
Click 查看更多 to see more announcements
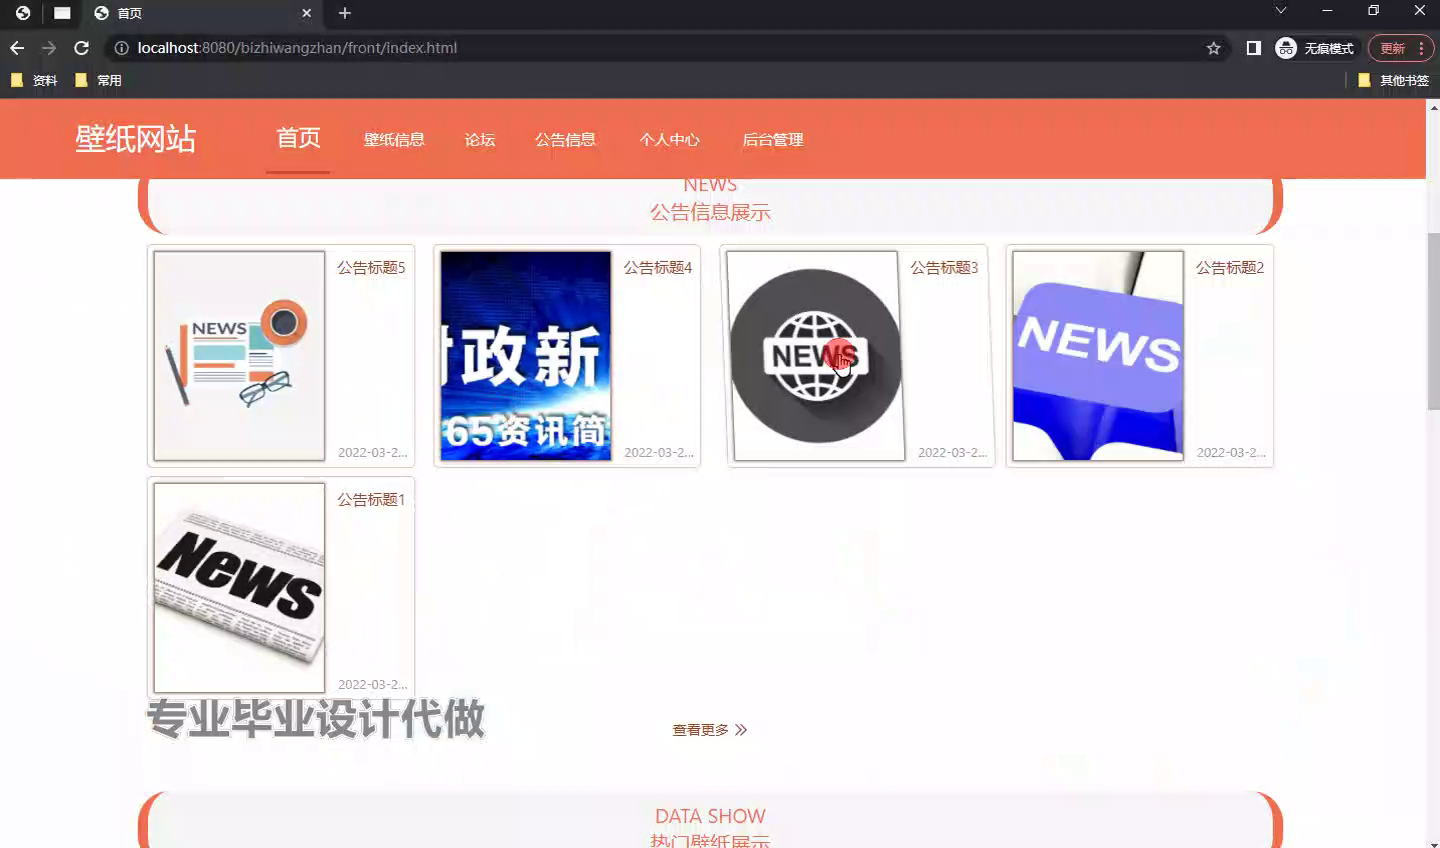click(710, 730)
